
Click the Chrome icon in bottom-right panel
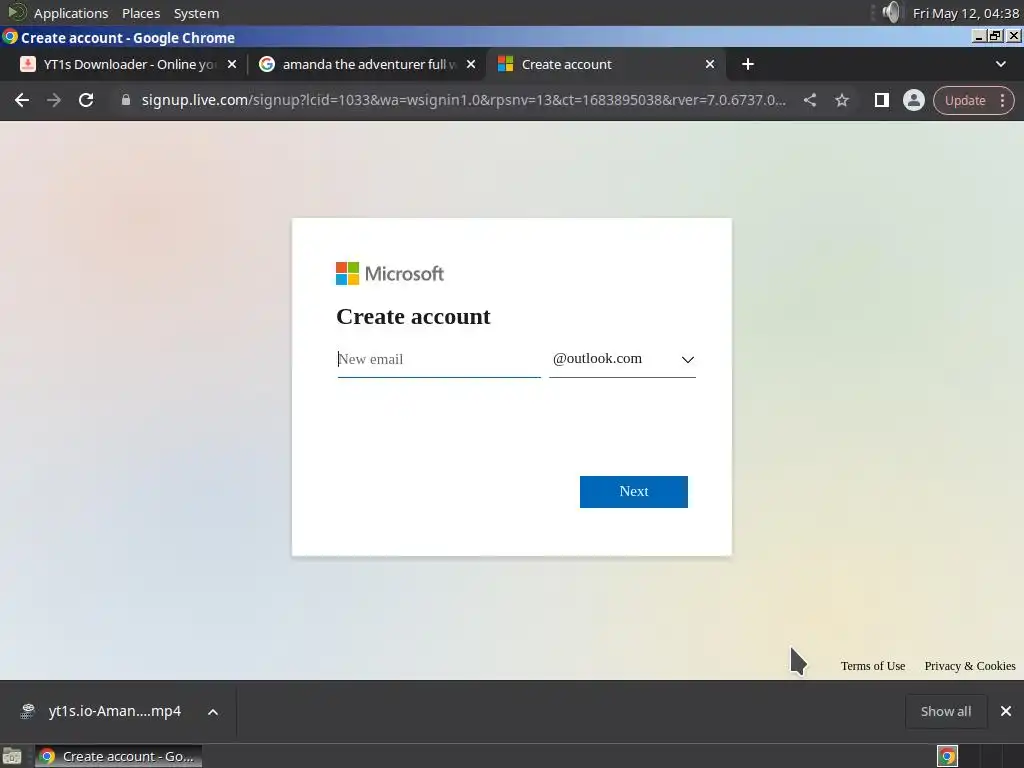pos(947,756)
